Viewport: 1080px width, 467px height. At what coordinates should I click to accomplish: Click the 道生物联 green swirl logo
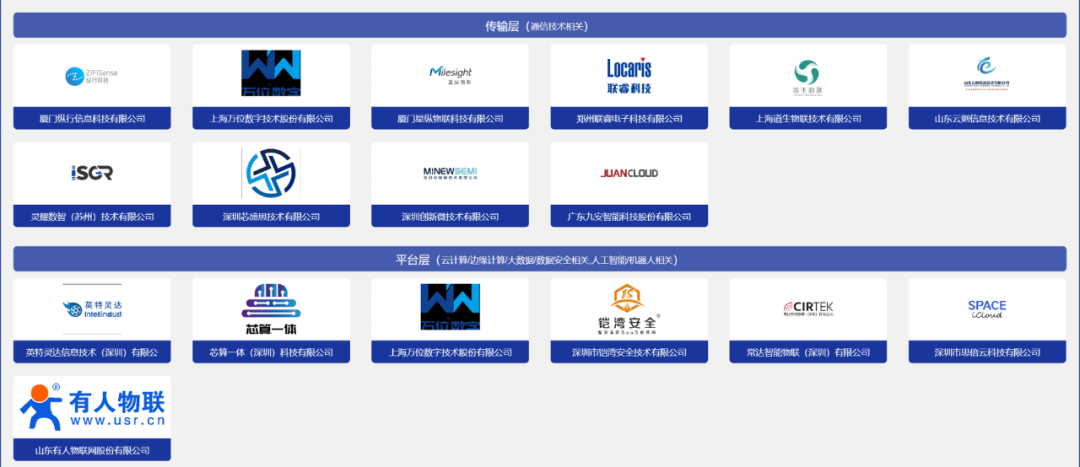[807, 78]
